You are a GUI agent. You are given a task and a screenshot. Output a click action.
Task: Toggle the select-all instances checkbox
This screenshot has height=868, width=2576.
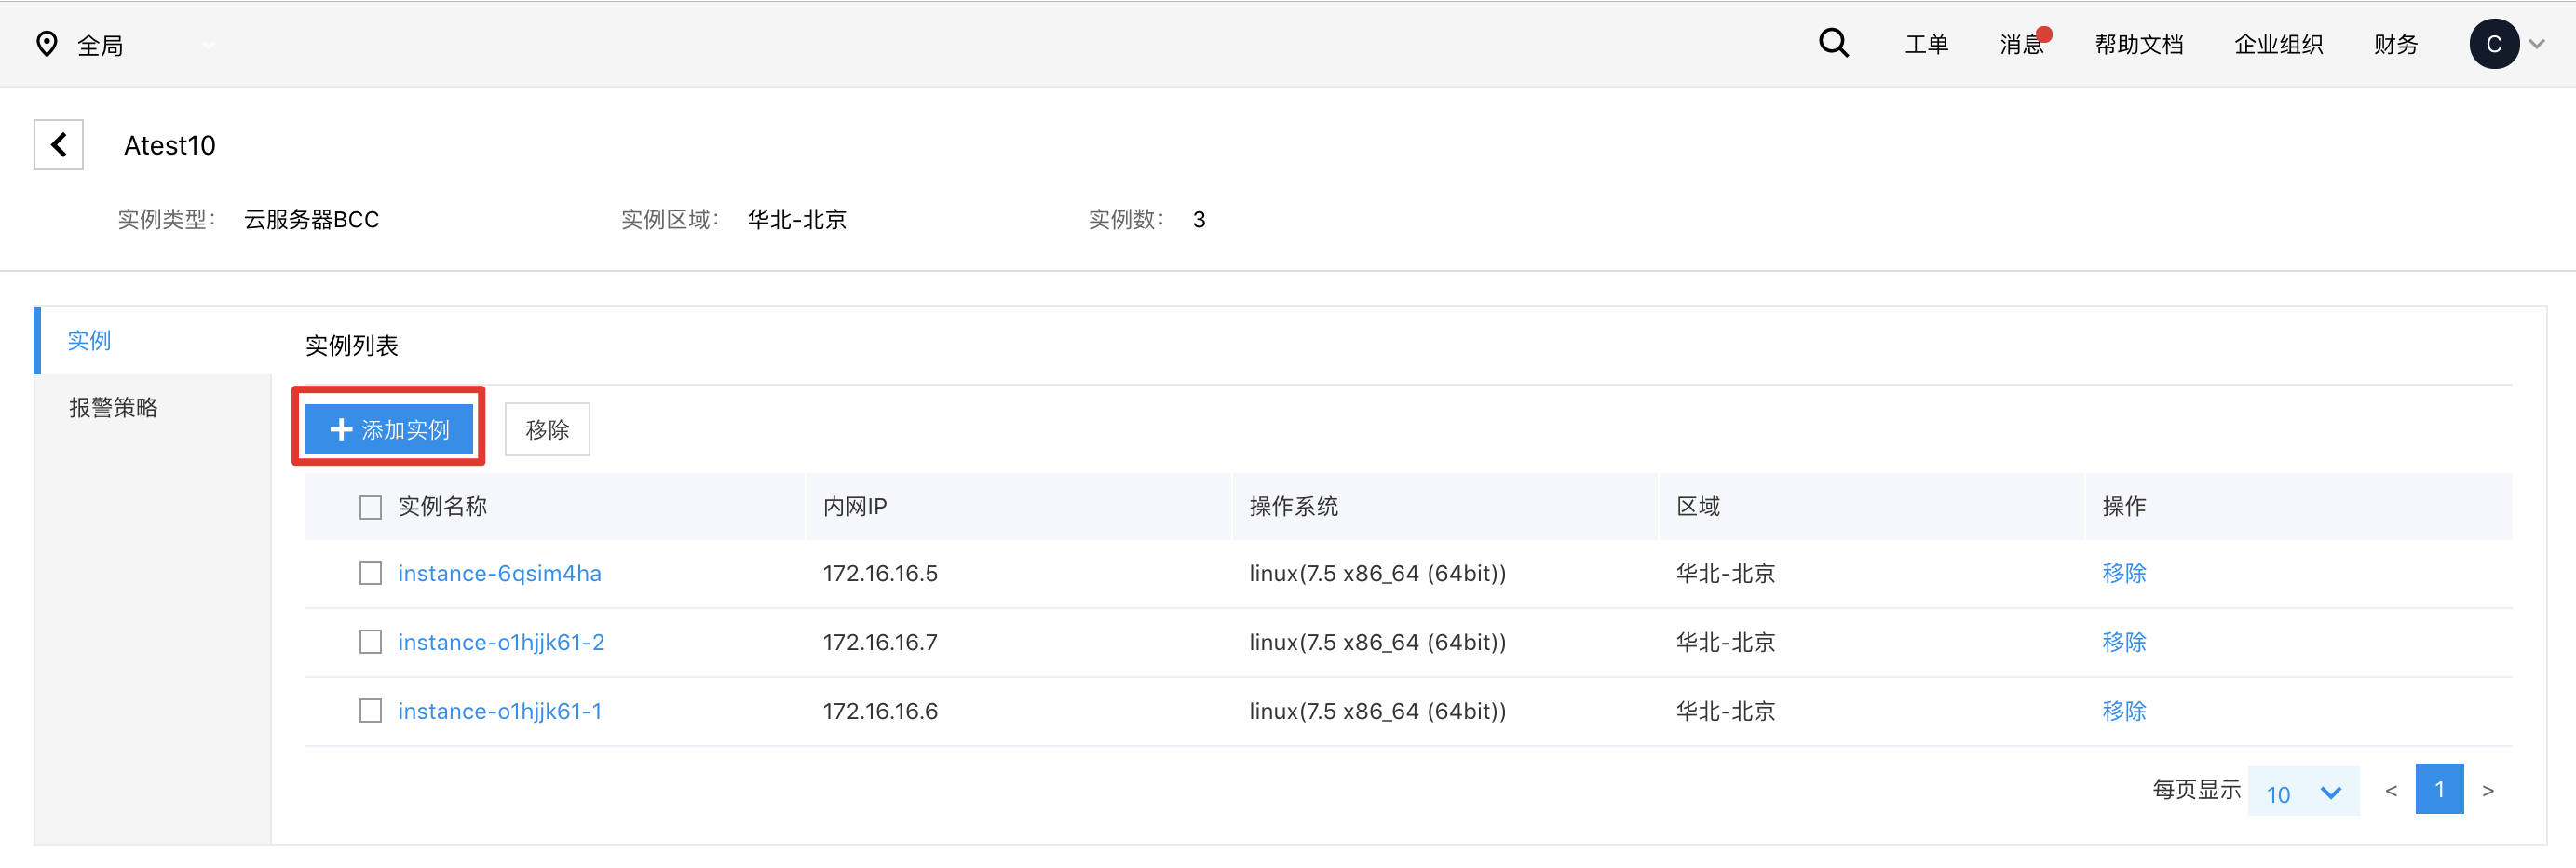tap(371, 507)
